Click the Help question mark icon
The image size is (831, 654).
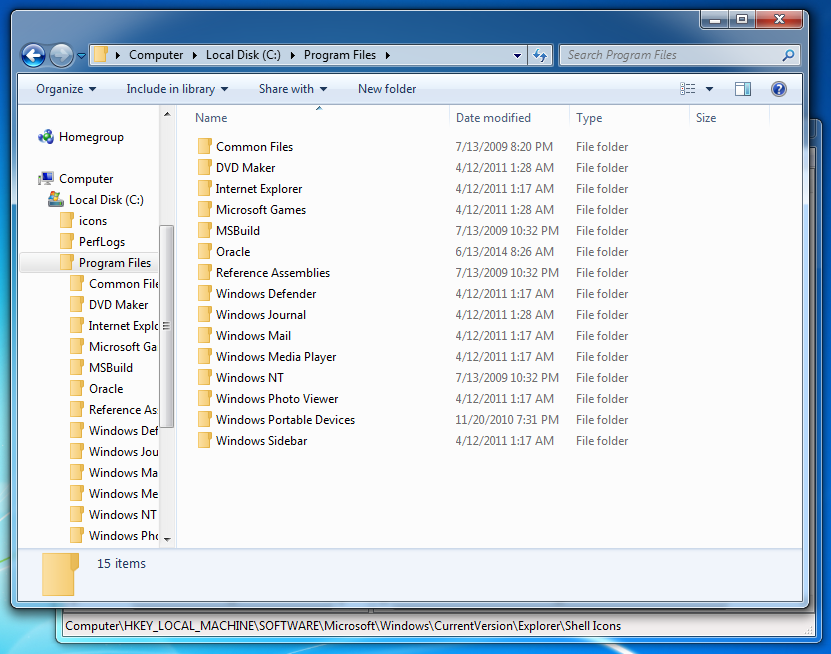778,89
